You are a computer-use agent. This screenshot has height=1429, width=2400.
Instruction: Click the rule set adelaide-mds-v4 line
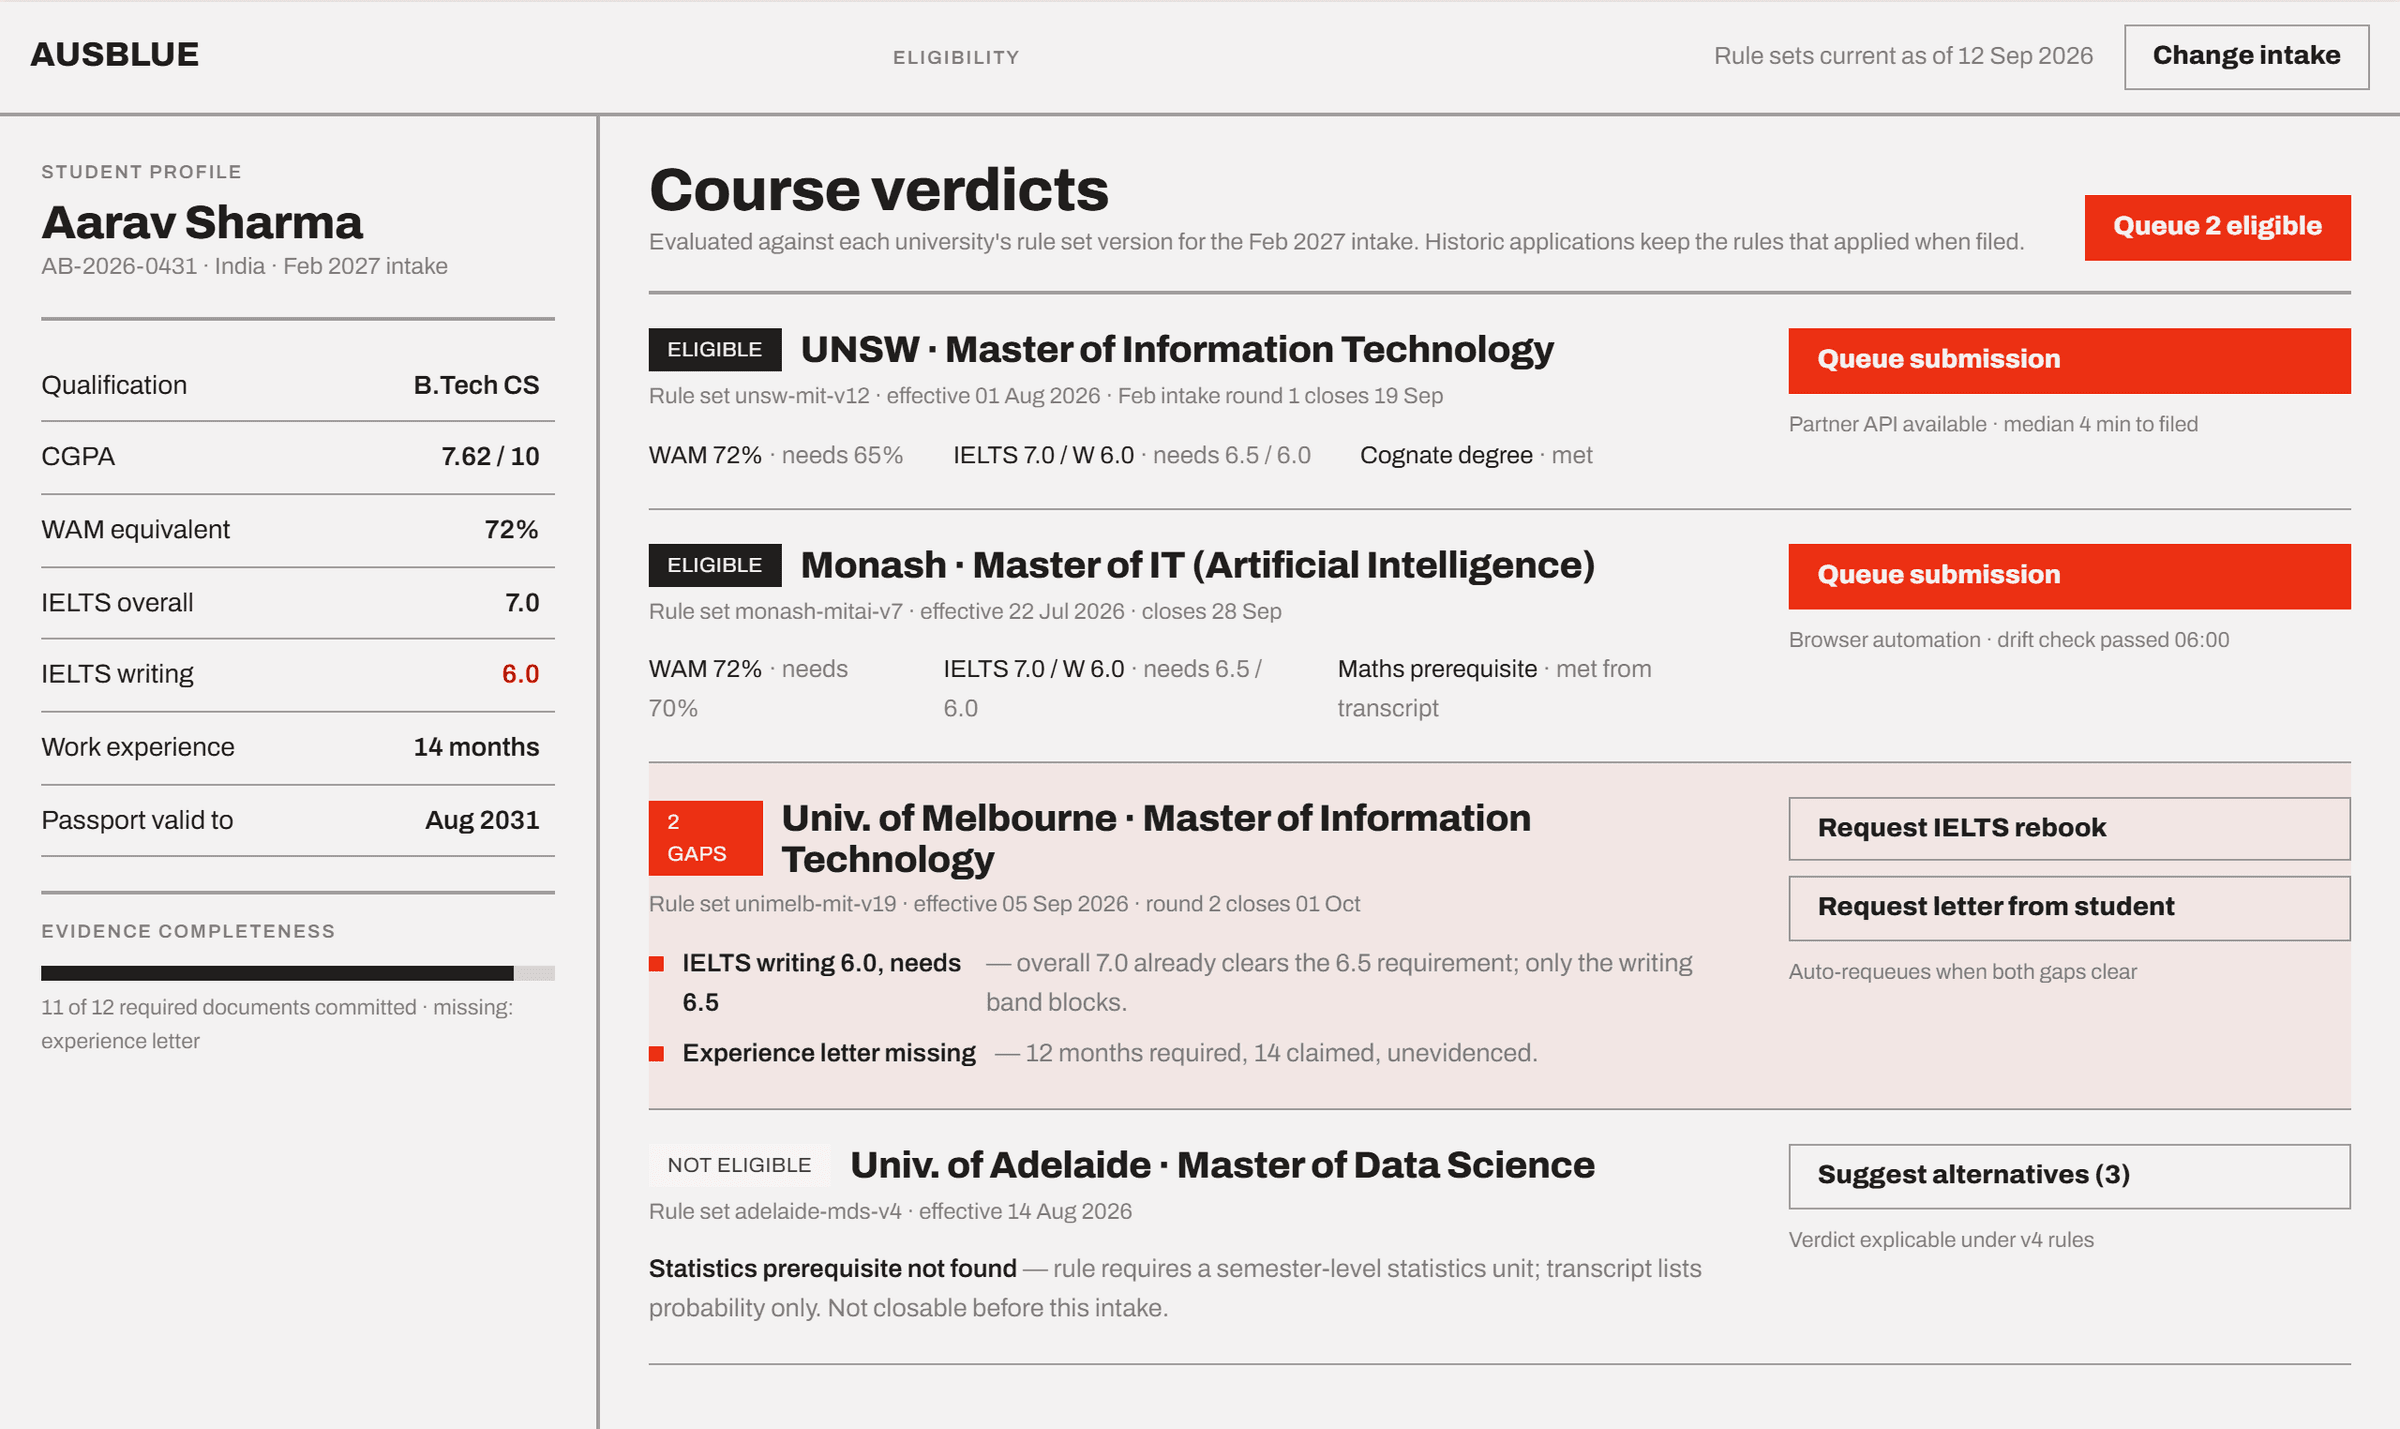(890, 1212)
